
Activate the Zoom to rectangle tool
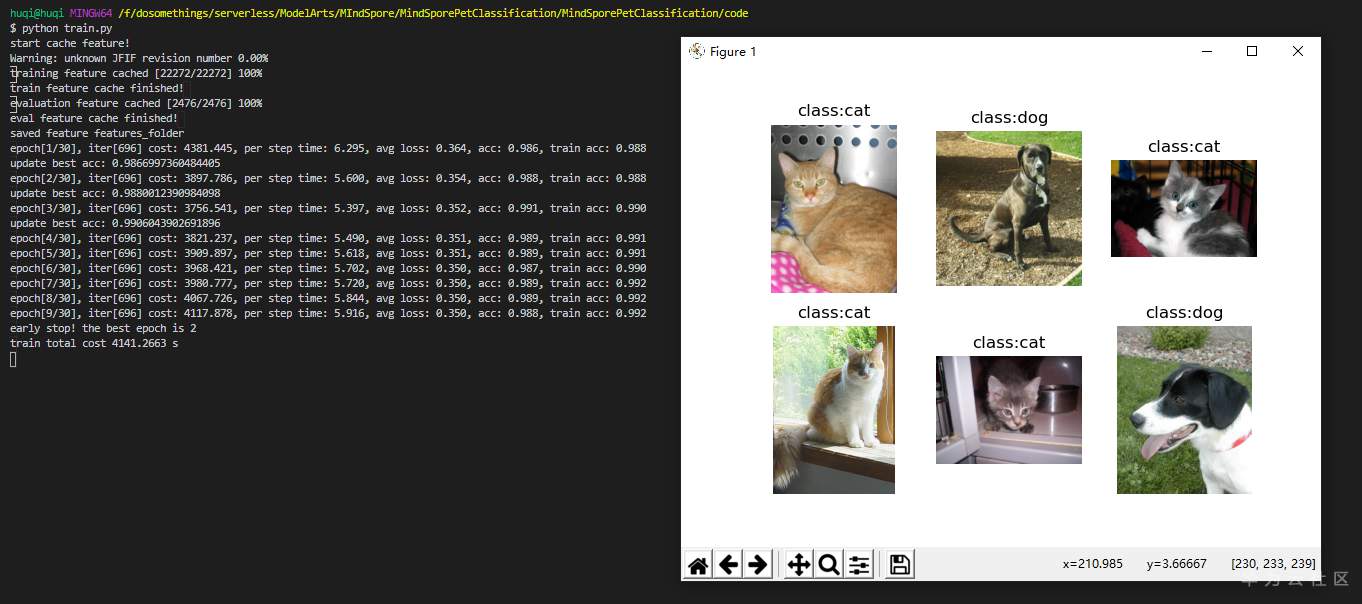pyautogui.click(x=828, y=565)
